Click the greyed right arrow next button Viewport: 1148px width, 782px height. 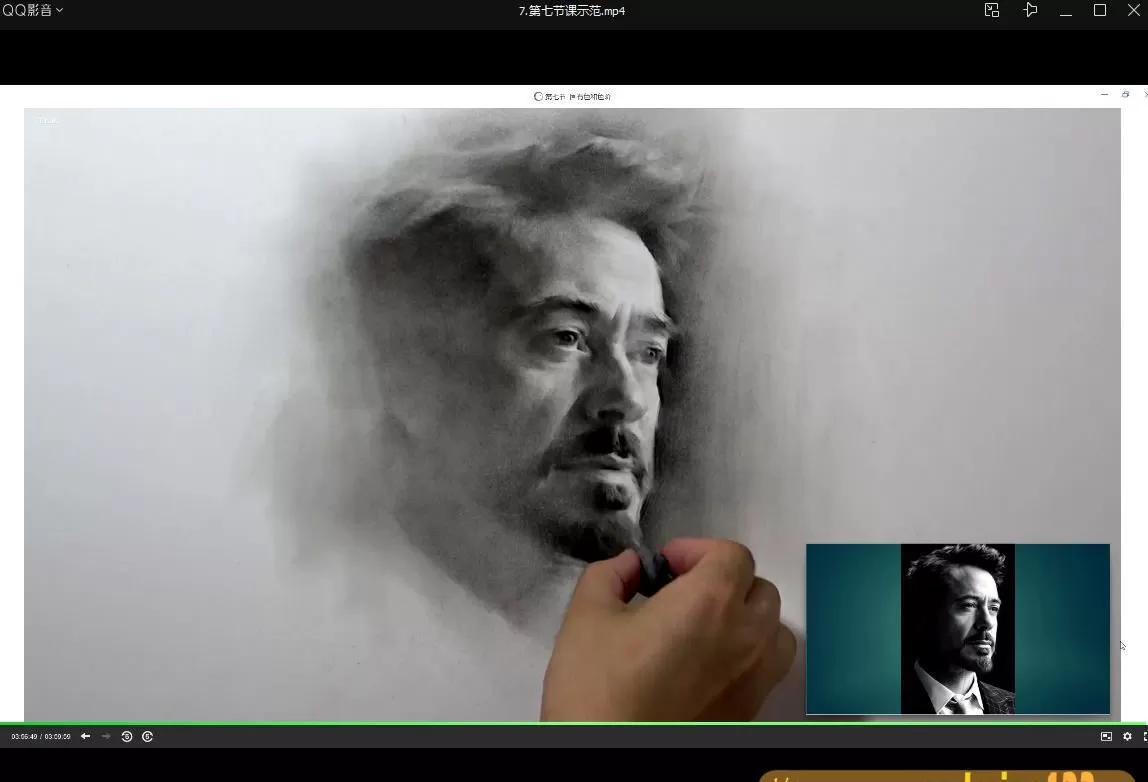point(106,736)
